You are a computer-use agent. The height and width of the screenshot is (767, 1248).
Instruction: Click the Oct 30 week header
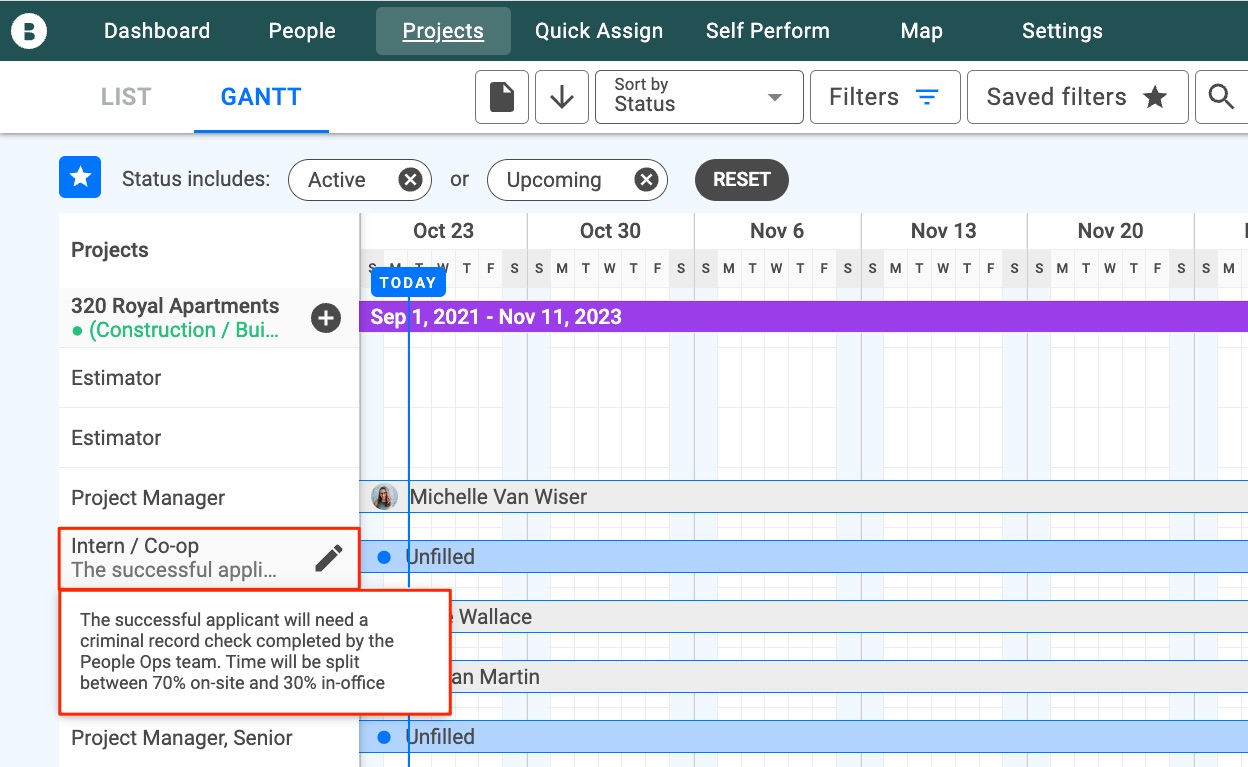point(610,231)
